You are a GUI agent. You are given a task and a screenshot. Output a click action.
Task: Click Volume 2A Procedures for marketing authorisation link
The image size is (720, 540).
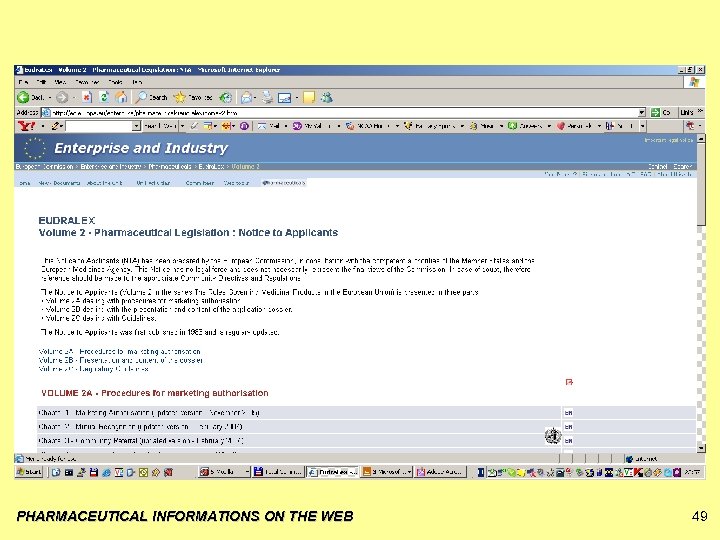(120, 352)
